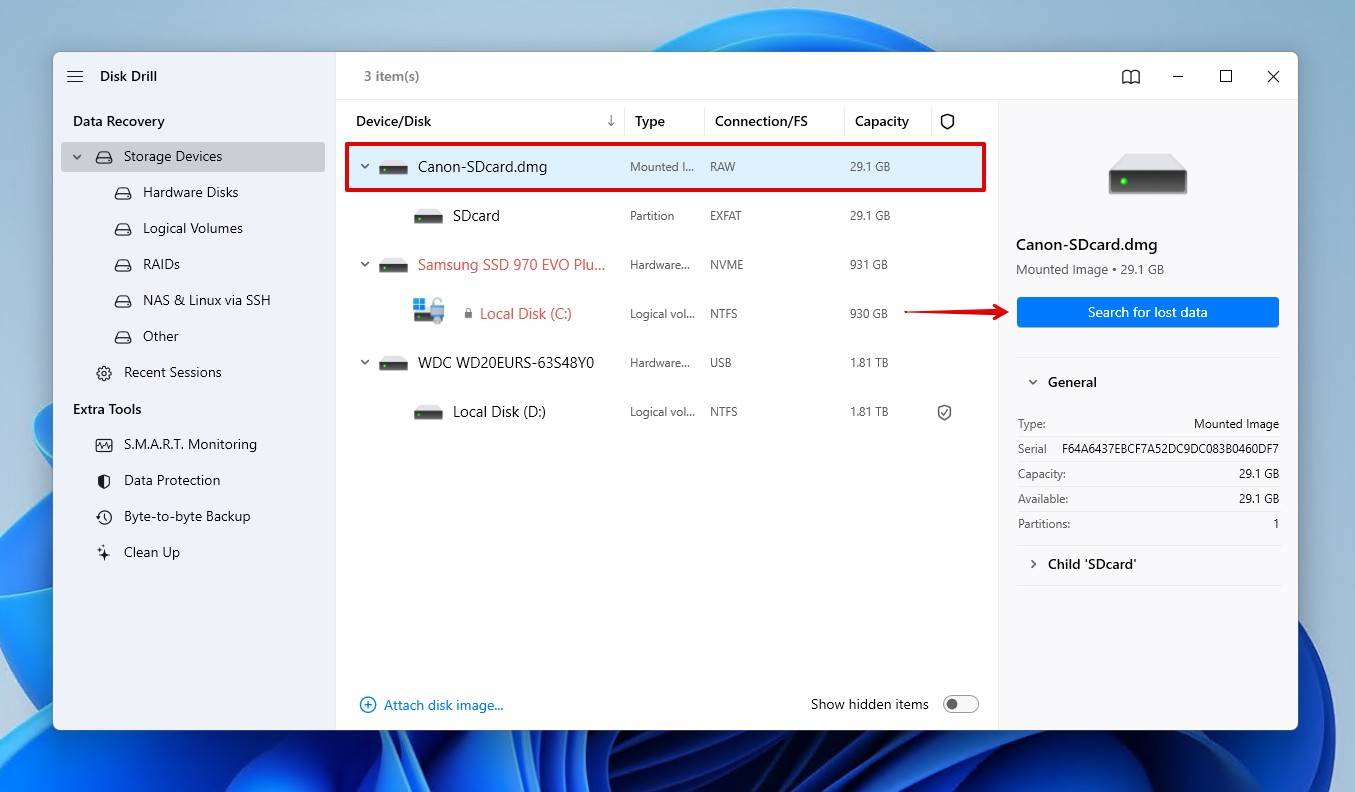This screenshot has width=1355, height=792.
Task: Select the Local Disk (C:) row
Action: [665, 314]
